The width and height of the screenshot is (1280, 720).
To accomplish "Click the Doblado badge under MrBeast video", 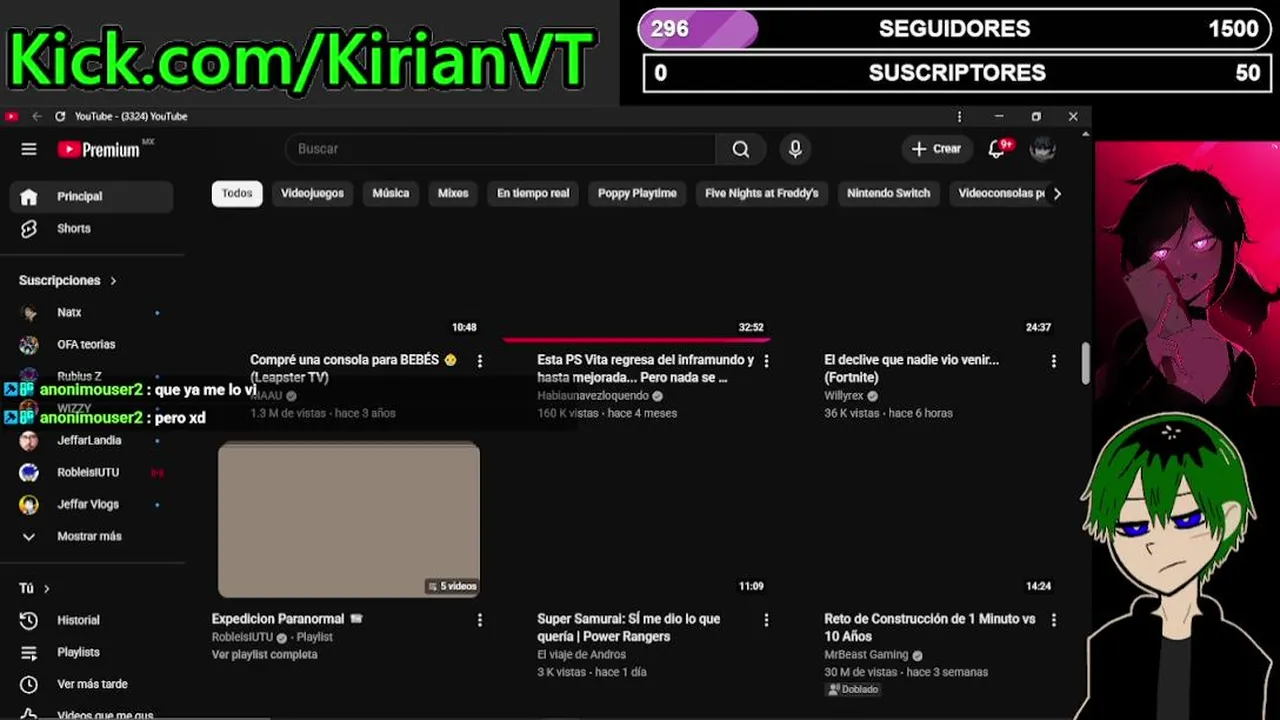I will 853,690.
